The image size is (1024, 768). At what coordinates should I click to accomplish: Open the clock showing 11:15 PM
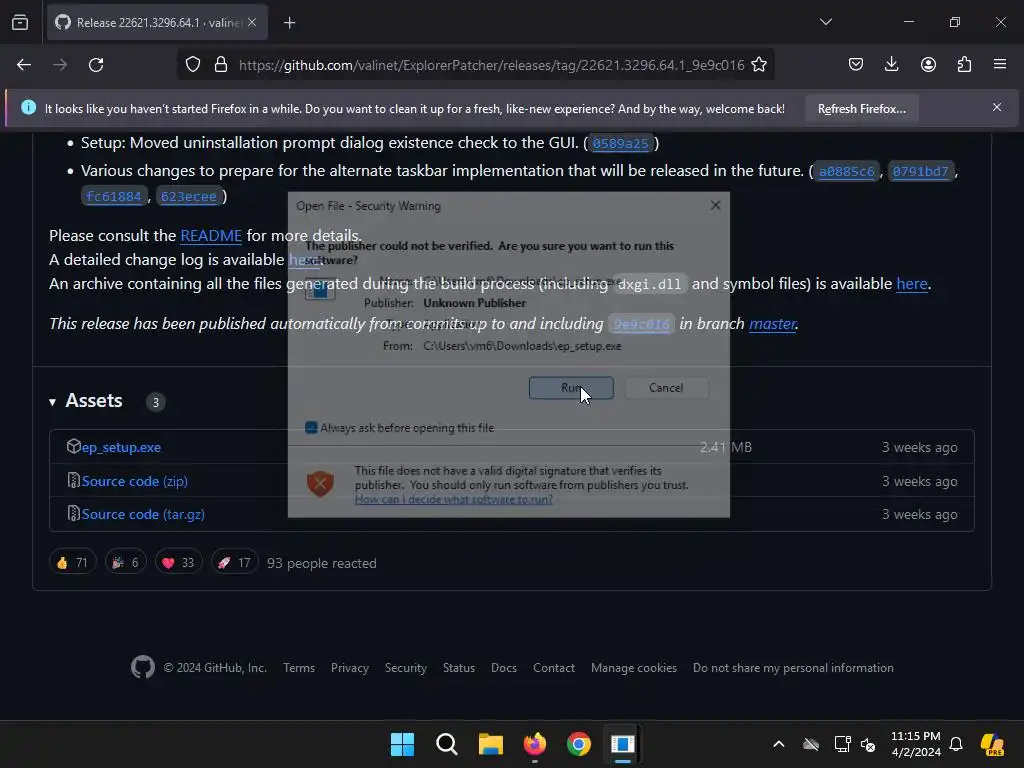tap(916, 744)
